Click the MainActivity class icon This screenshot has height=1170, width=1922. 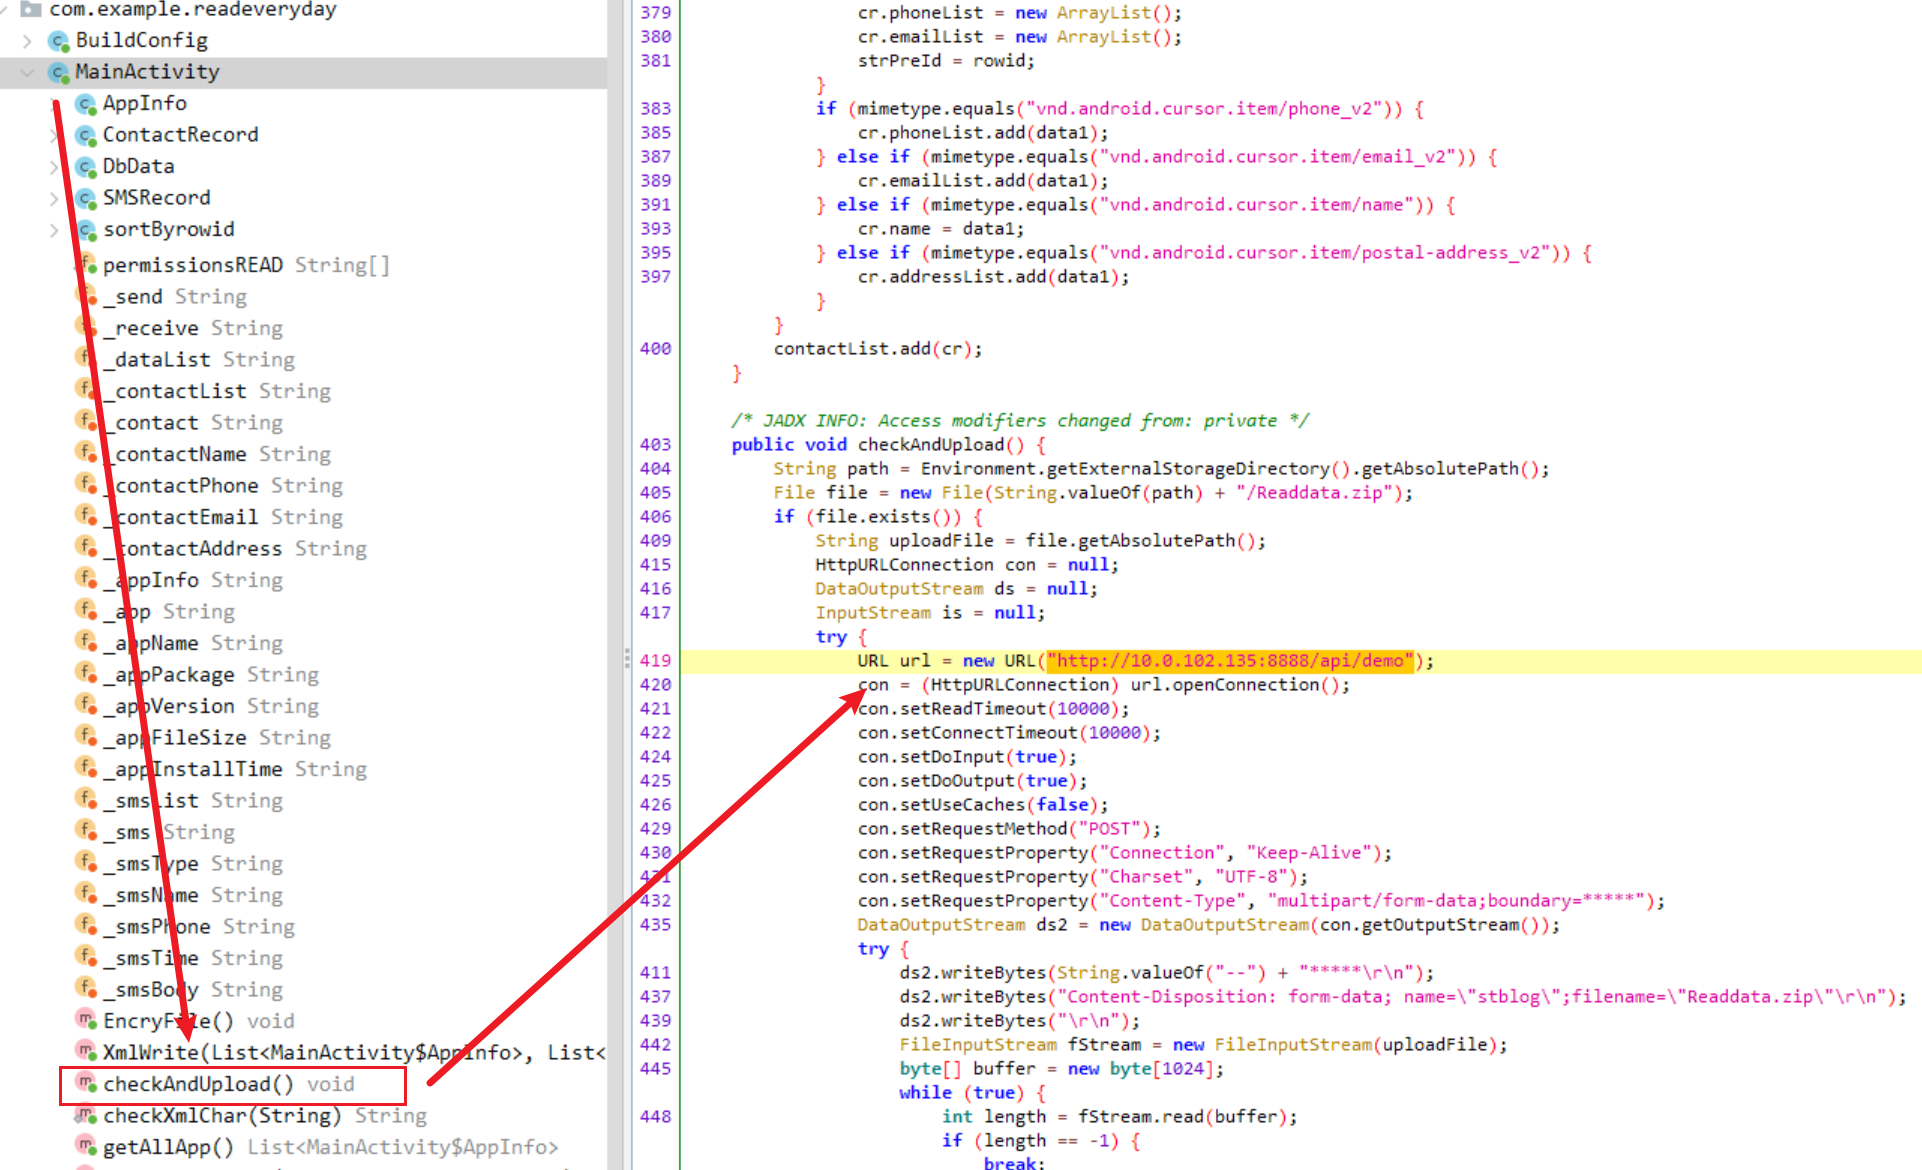(60, 72)
